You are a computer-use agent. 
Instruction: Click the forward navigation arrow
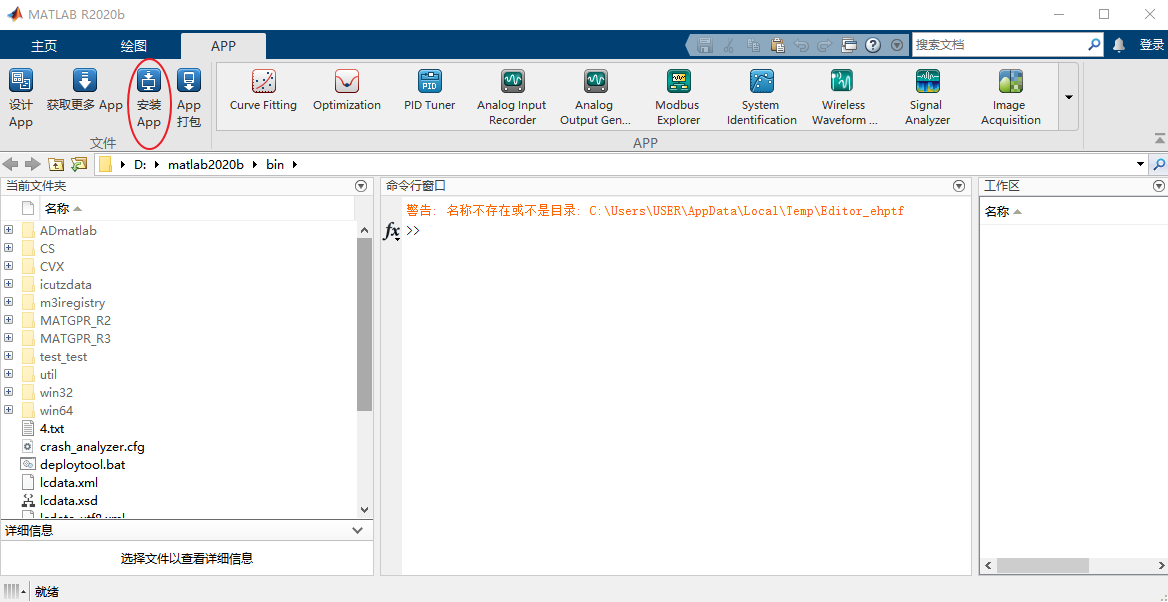click(x=32, y=164)
